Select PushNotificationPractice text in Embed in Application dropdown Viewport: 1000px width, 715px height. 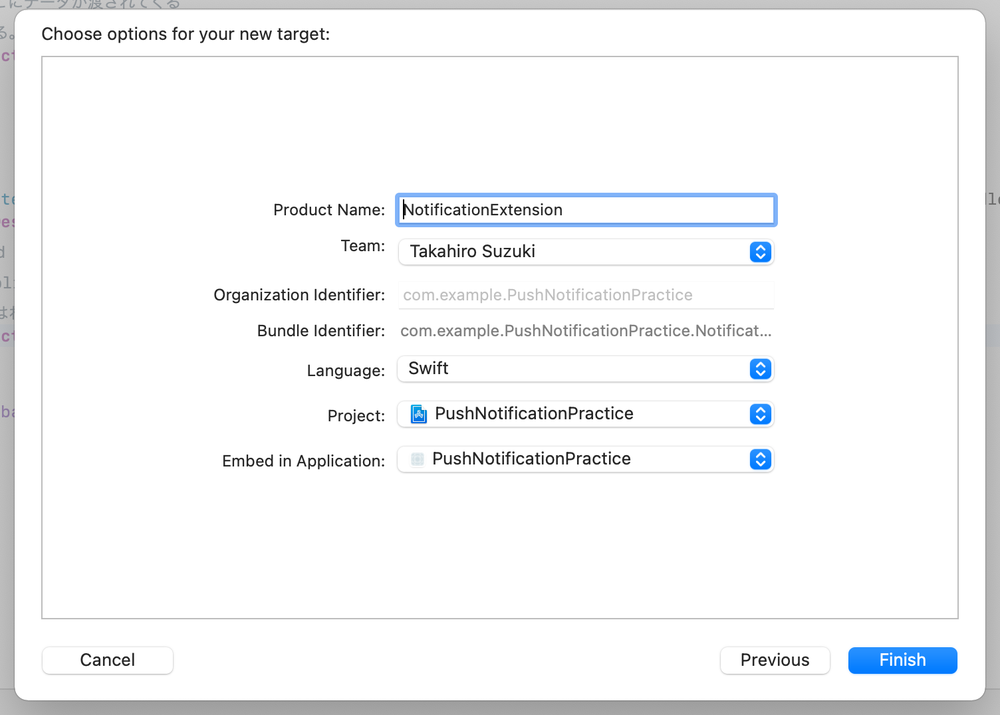pyautogui.click(x=531, y=459)
